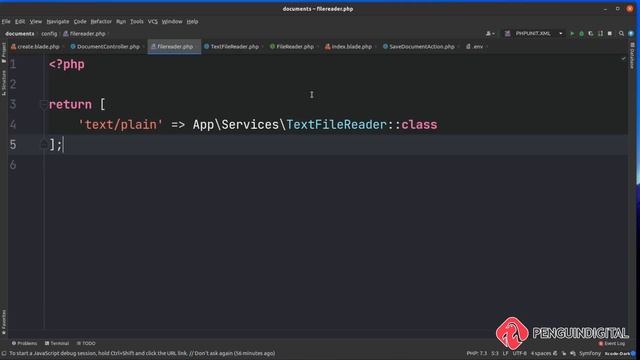
Task: Open the Refactor menu
Action: click(101, 21)
